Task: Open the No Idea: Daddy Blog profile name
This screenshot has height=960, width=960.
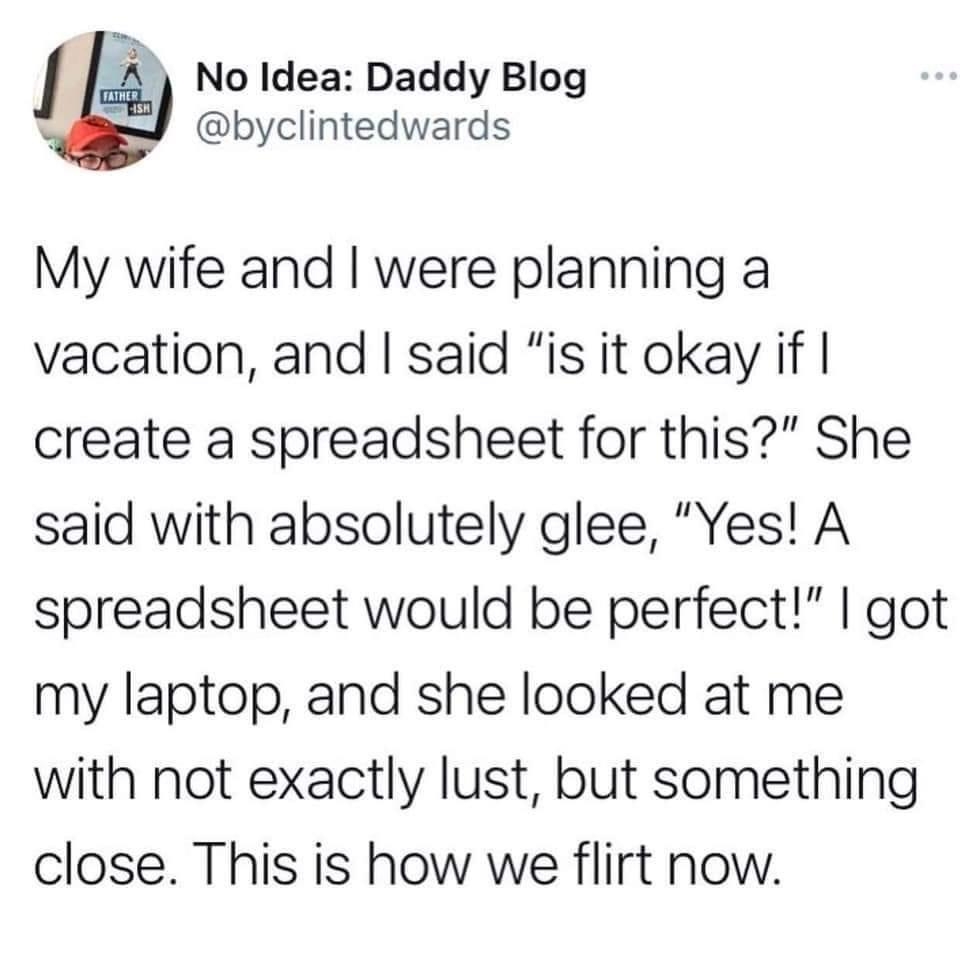Action: tap(390, 80)
